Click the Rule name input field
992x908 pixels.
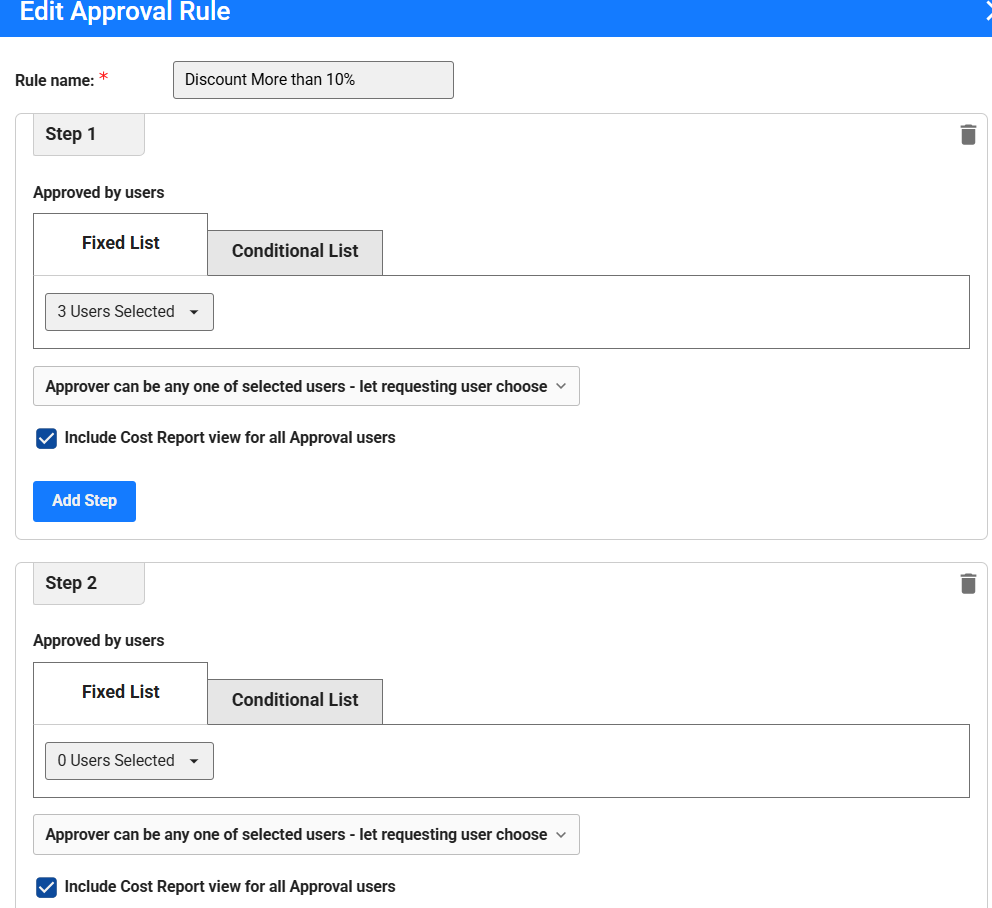tap(313, 80)
